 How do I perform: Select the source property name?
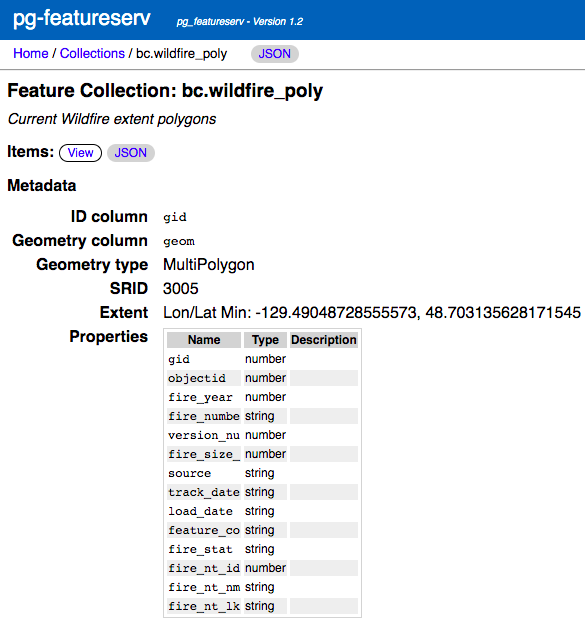click(190, 473)
